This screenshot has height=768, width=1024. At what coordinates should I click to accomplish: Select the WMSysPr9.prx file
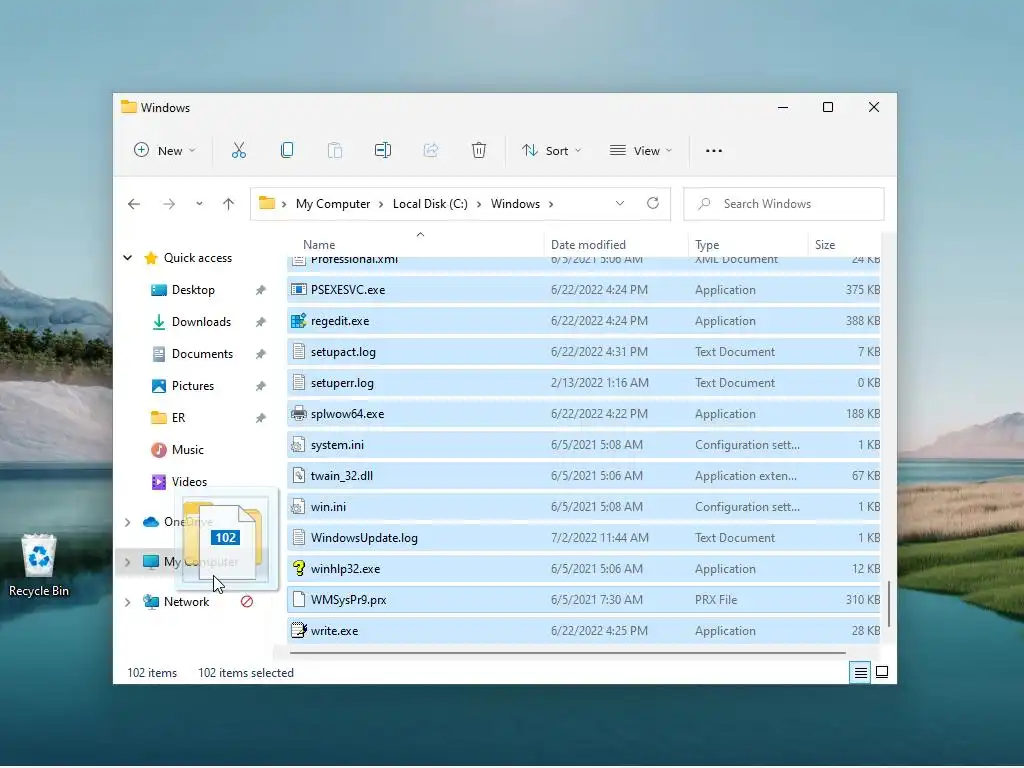(x=584, y=600)
